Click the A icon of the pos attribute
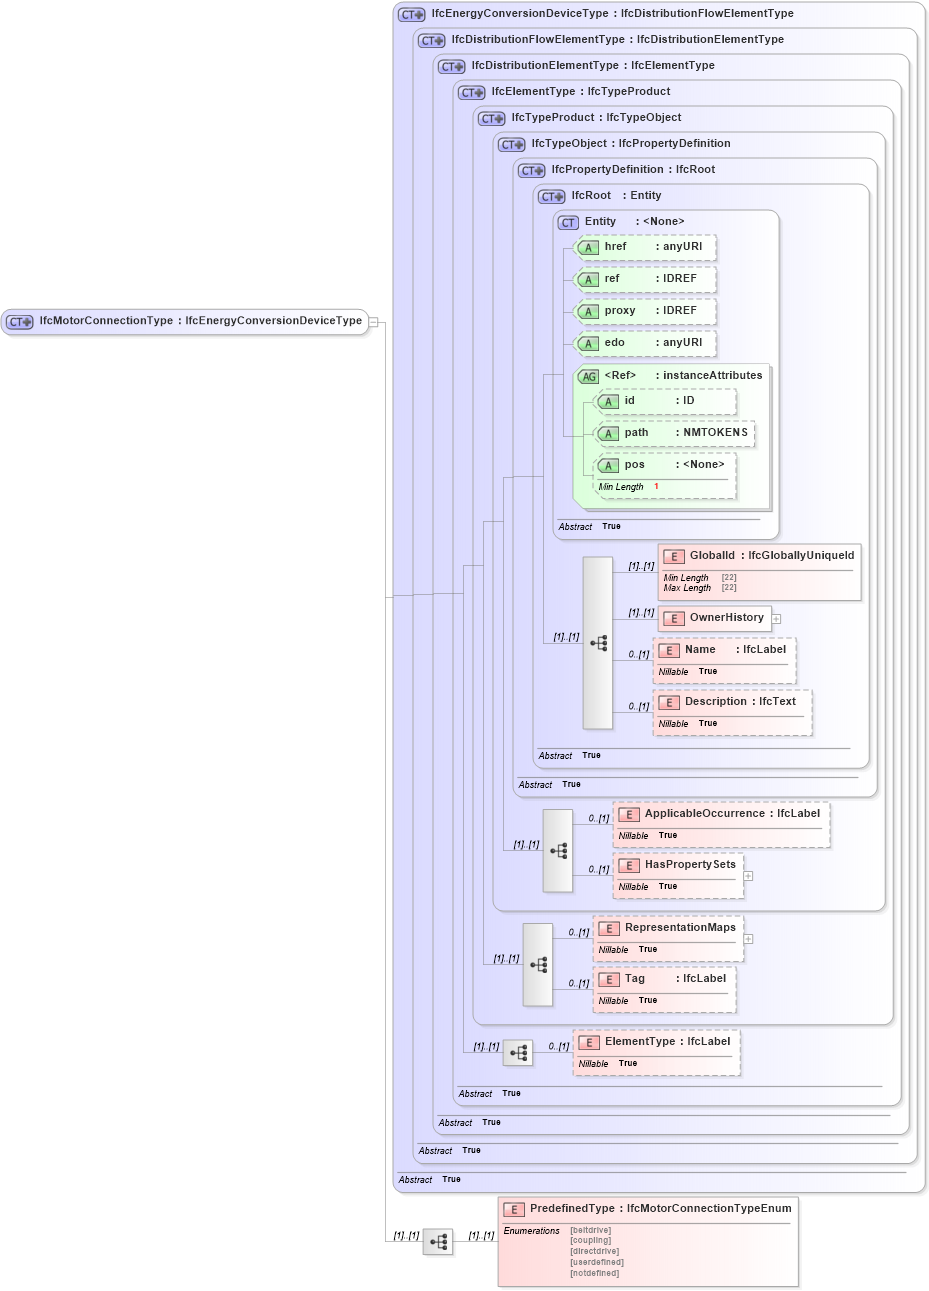This screenshot has width=929, height=1291. 608,464
